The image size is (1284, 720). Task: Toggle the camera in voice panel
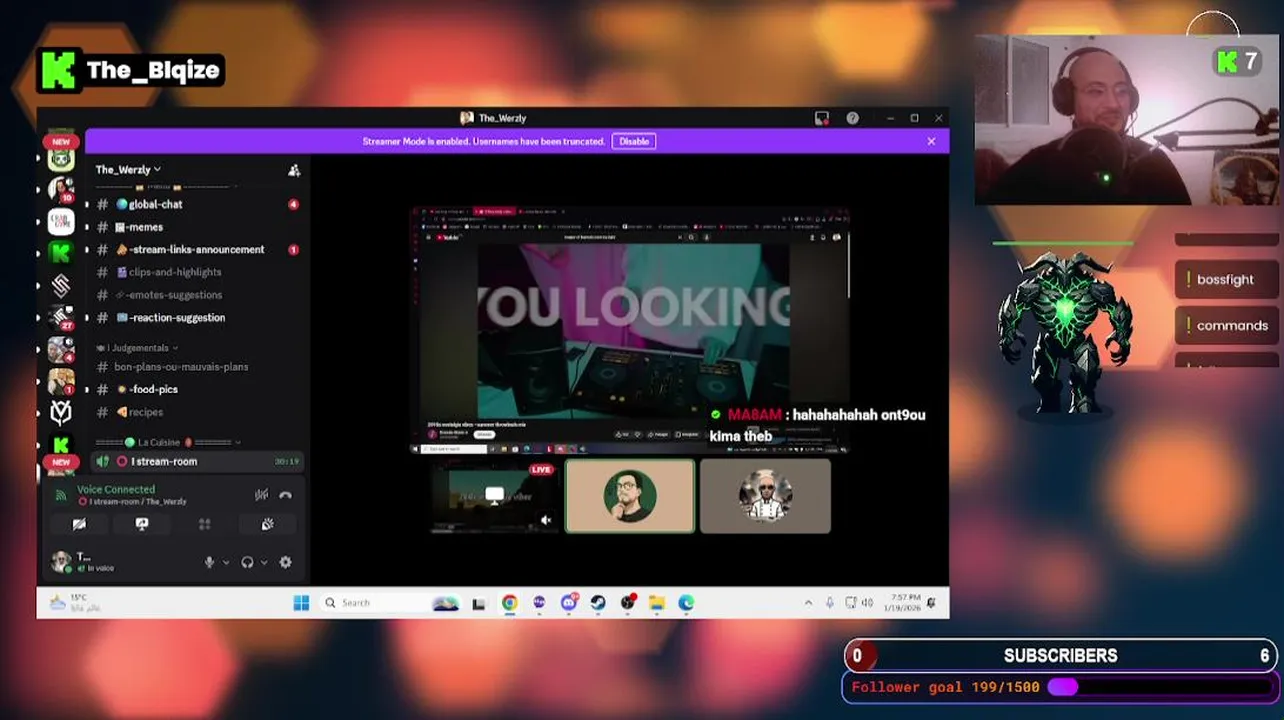(x=79, y=524)
